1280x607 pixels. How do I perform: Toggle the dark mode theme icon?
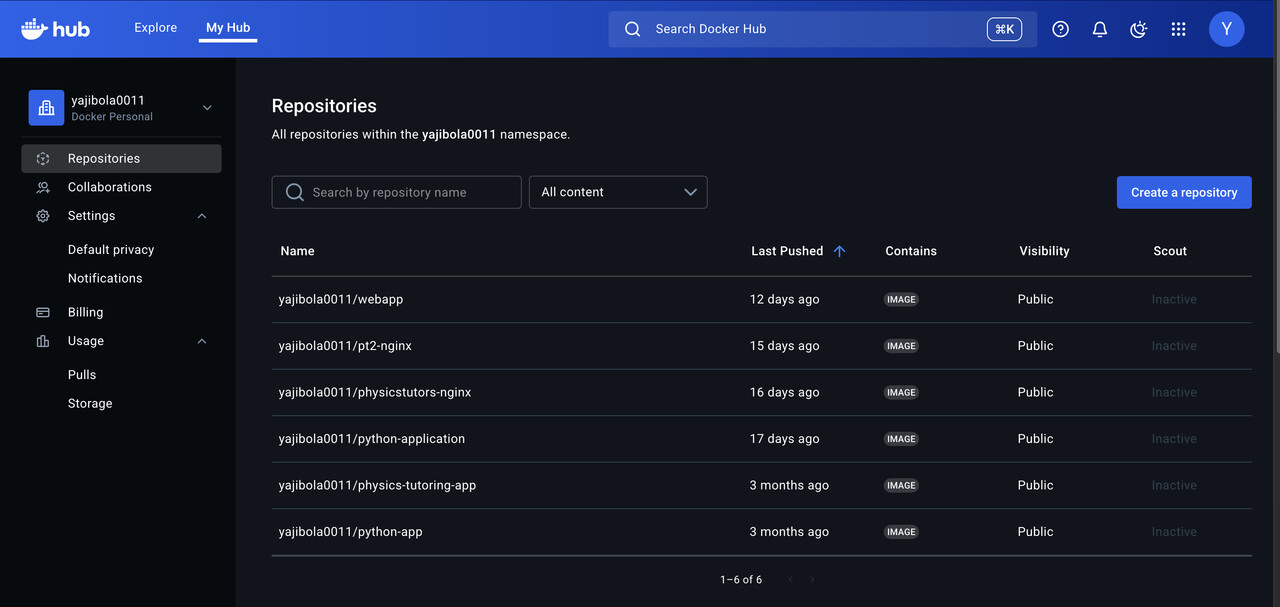[1139, 29]
